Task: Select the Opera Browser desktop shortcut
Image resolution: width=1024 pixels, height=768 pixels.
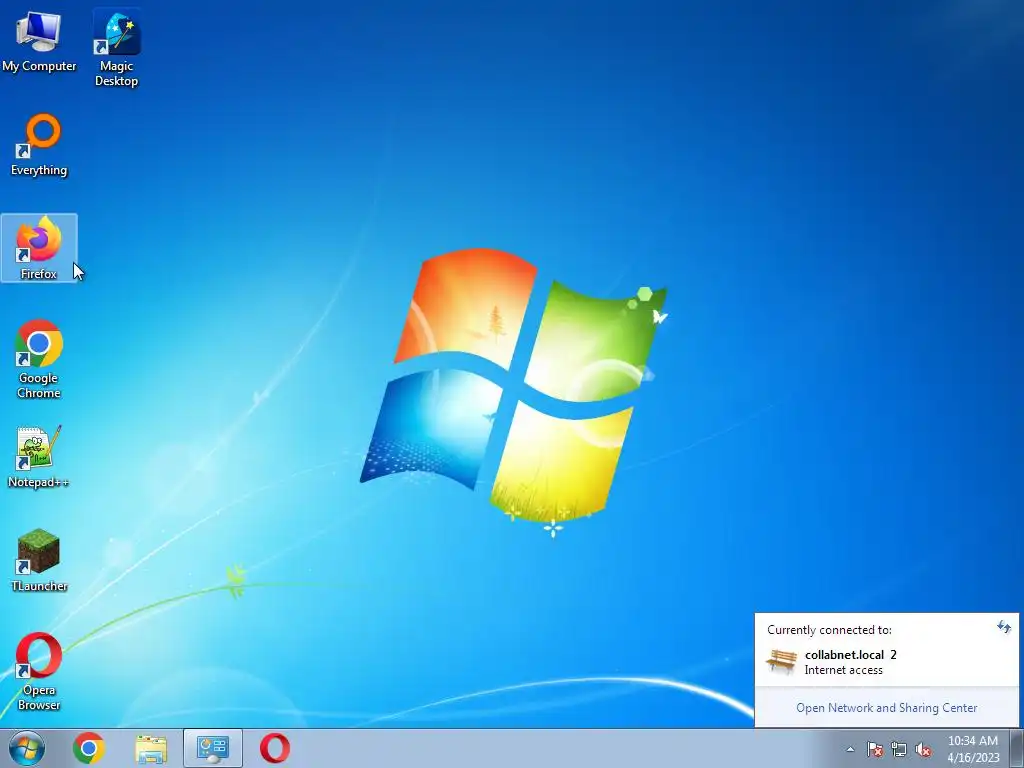Action: click(39, 671)
